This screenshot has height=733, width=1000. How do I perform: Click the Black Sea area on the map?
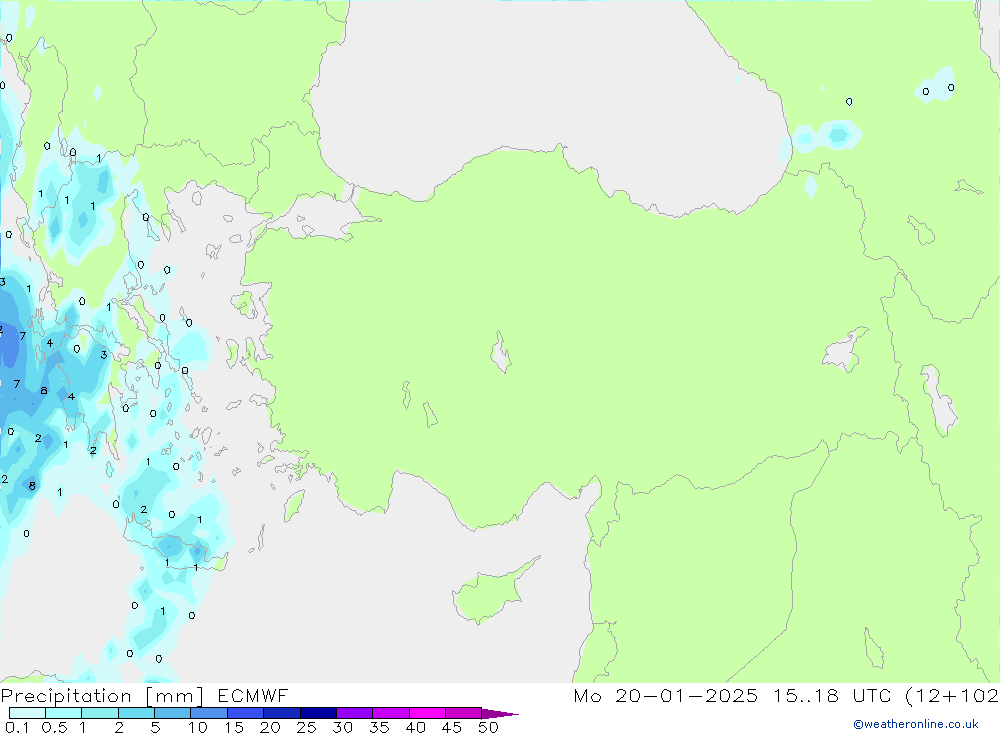tap(542, 96)
